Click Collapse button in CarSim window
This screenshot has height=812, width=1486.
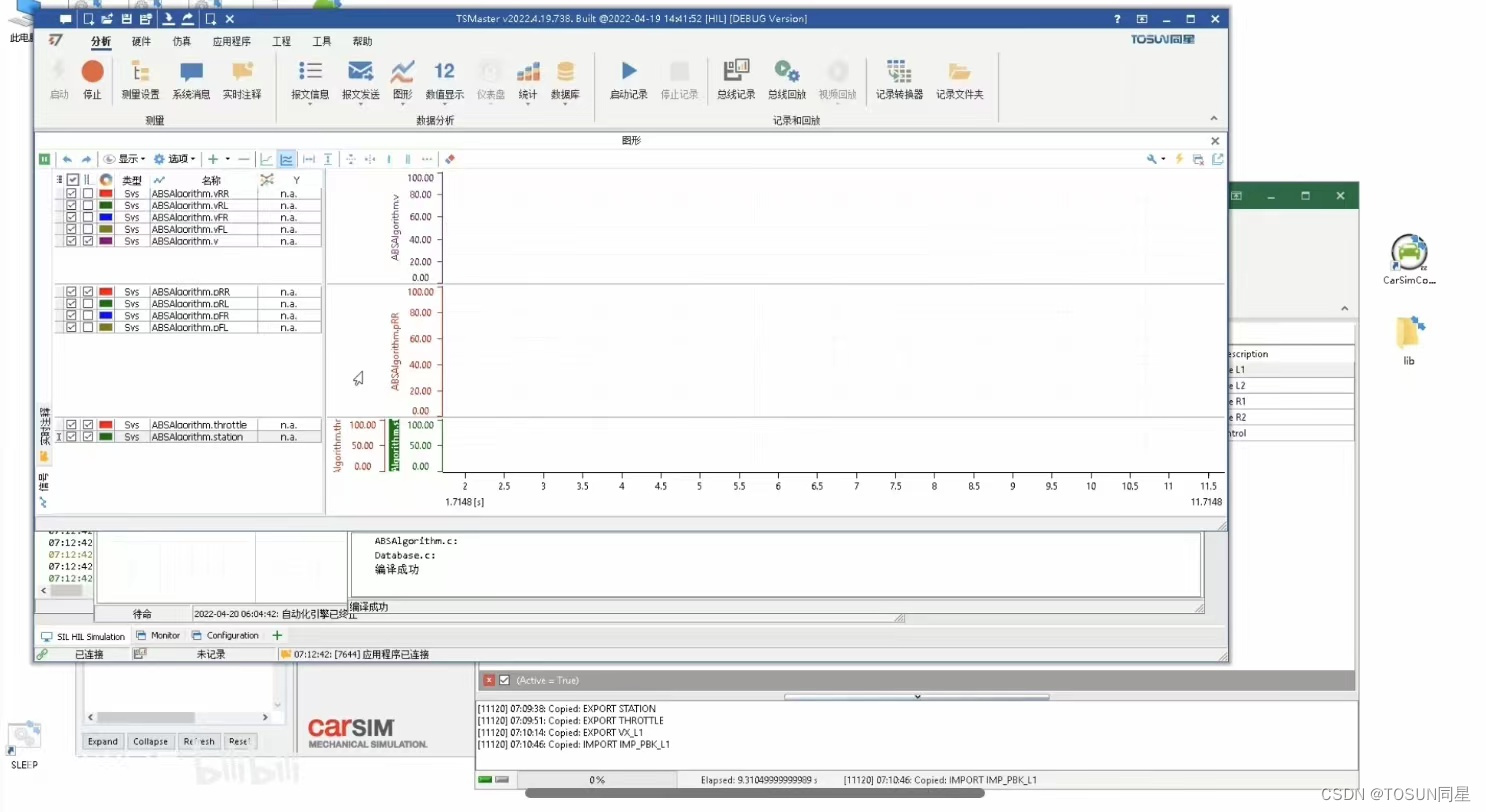point(150,741)
